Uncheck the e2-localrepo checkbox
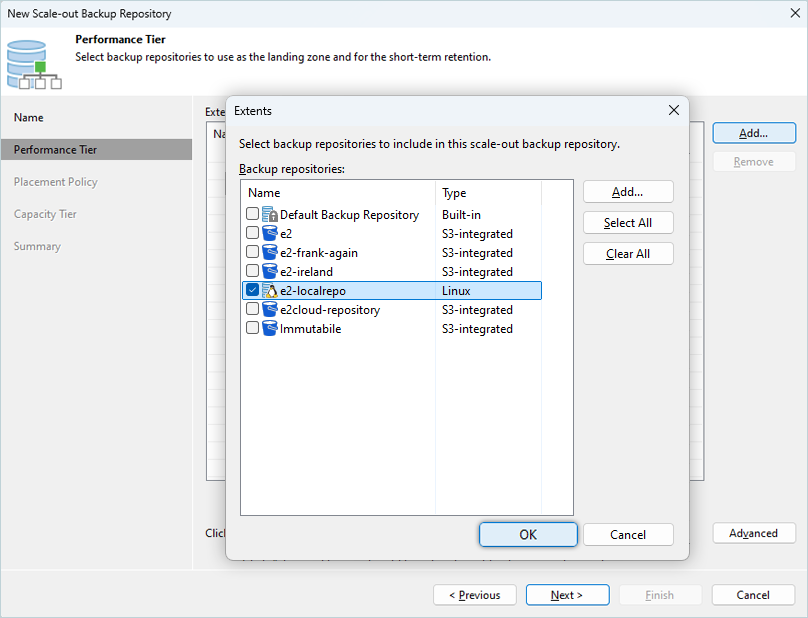Viewport: 808px width, 618px height. (x=253, y=291)
